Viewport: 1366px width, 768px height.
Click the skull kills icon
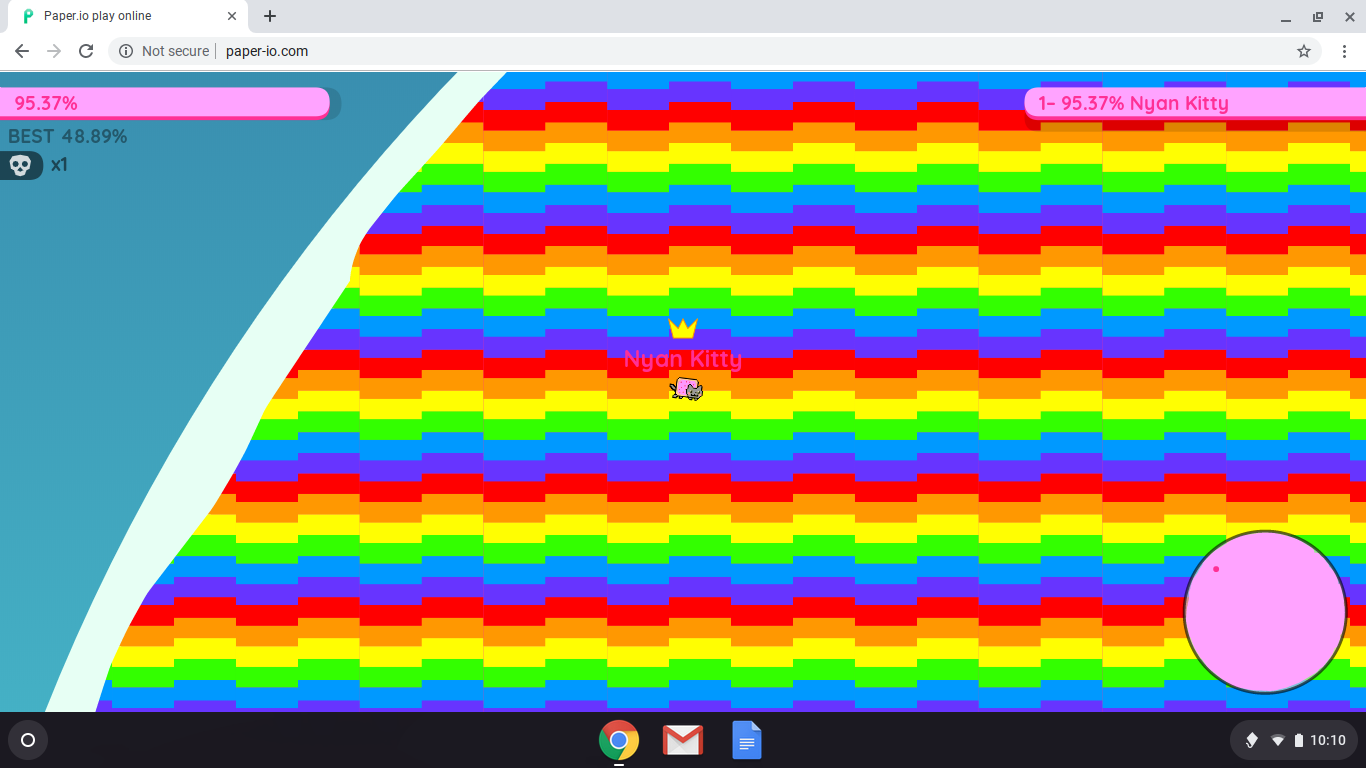(x=20, y=165)
